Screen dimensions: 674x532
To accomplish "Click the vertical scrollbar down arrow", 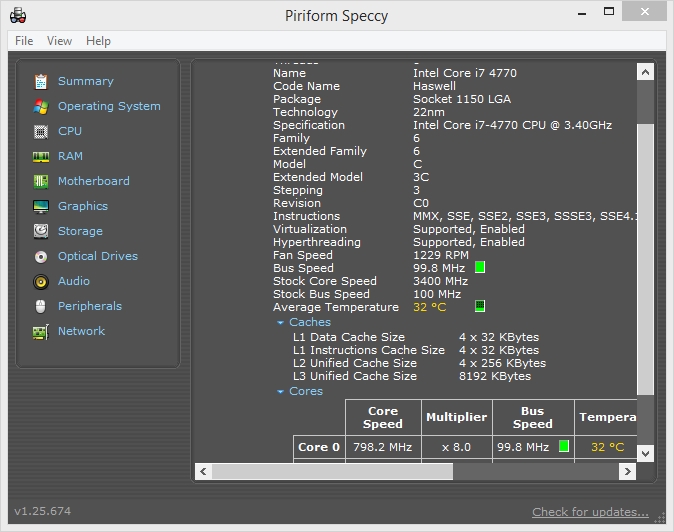I will coord(645,453).
